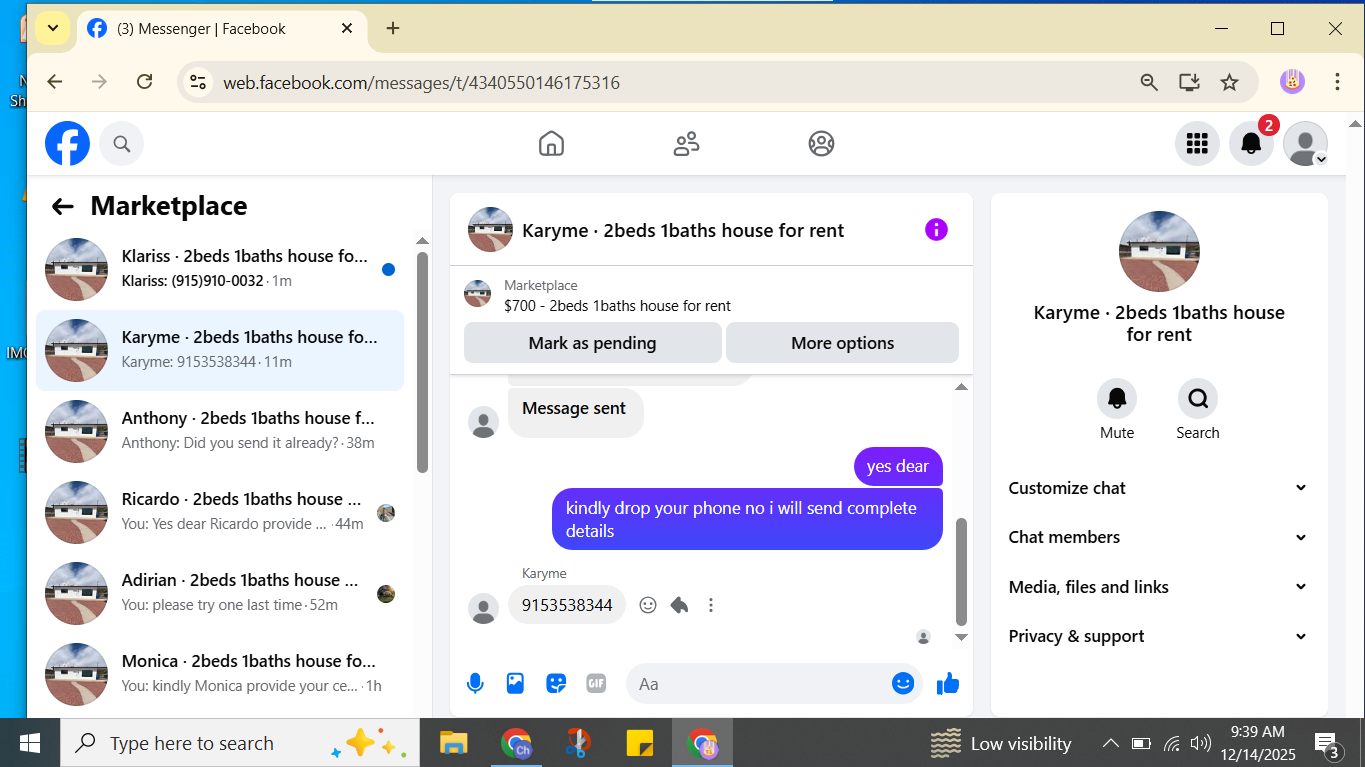Reply to the 9153538344 message
This screenshot has width=1365, height=767.
[x=679, y=605]
